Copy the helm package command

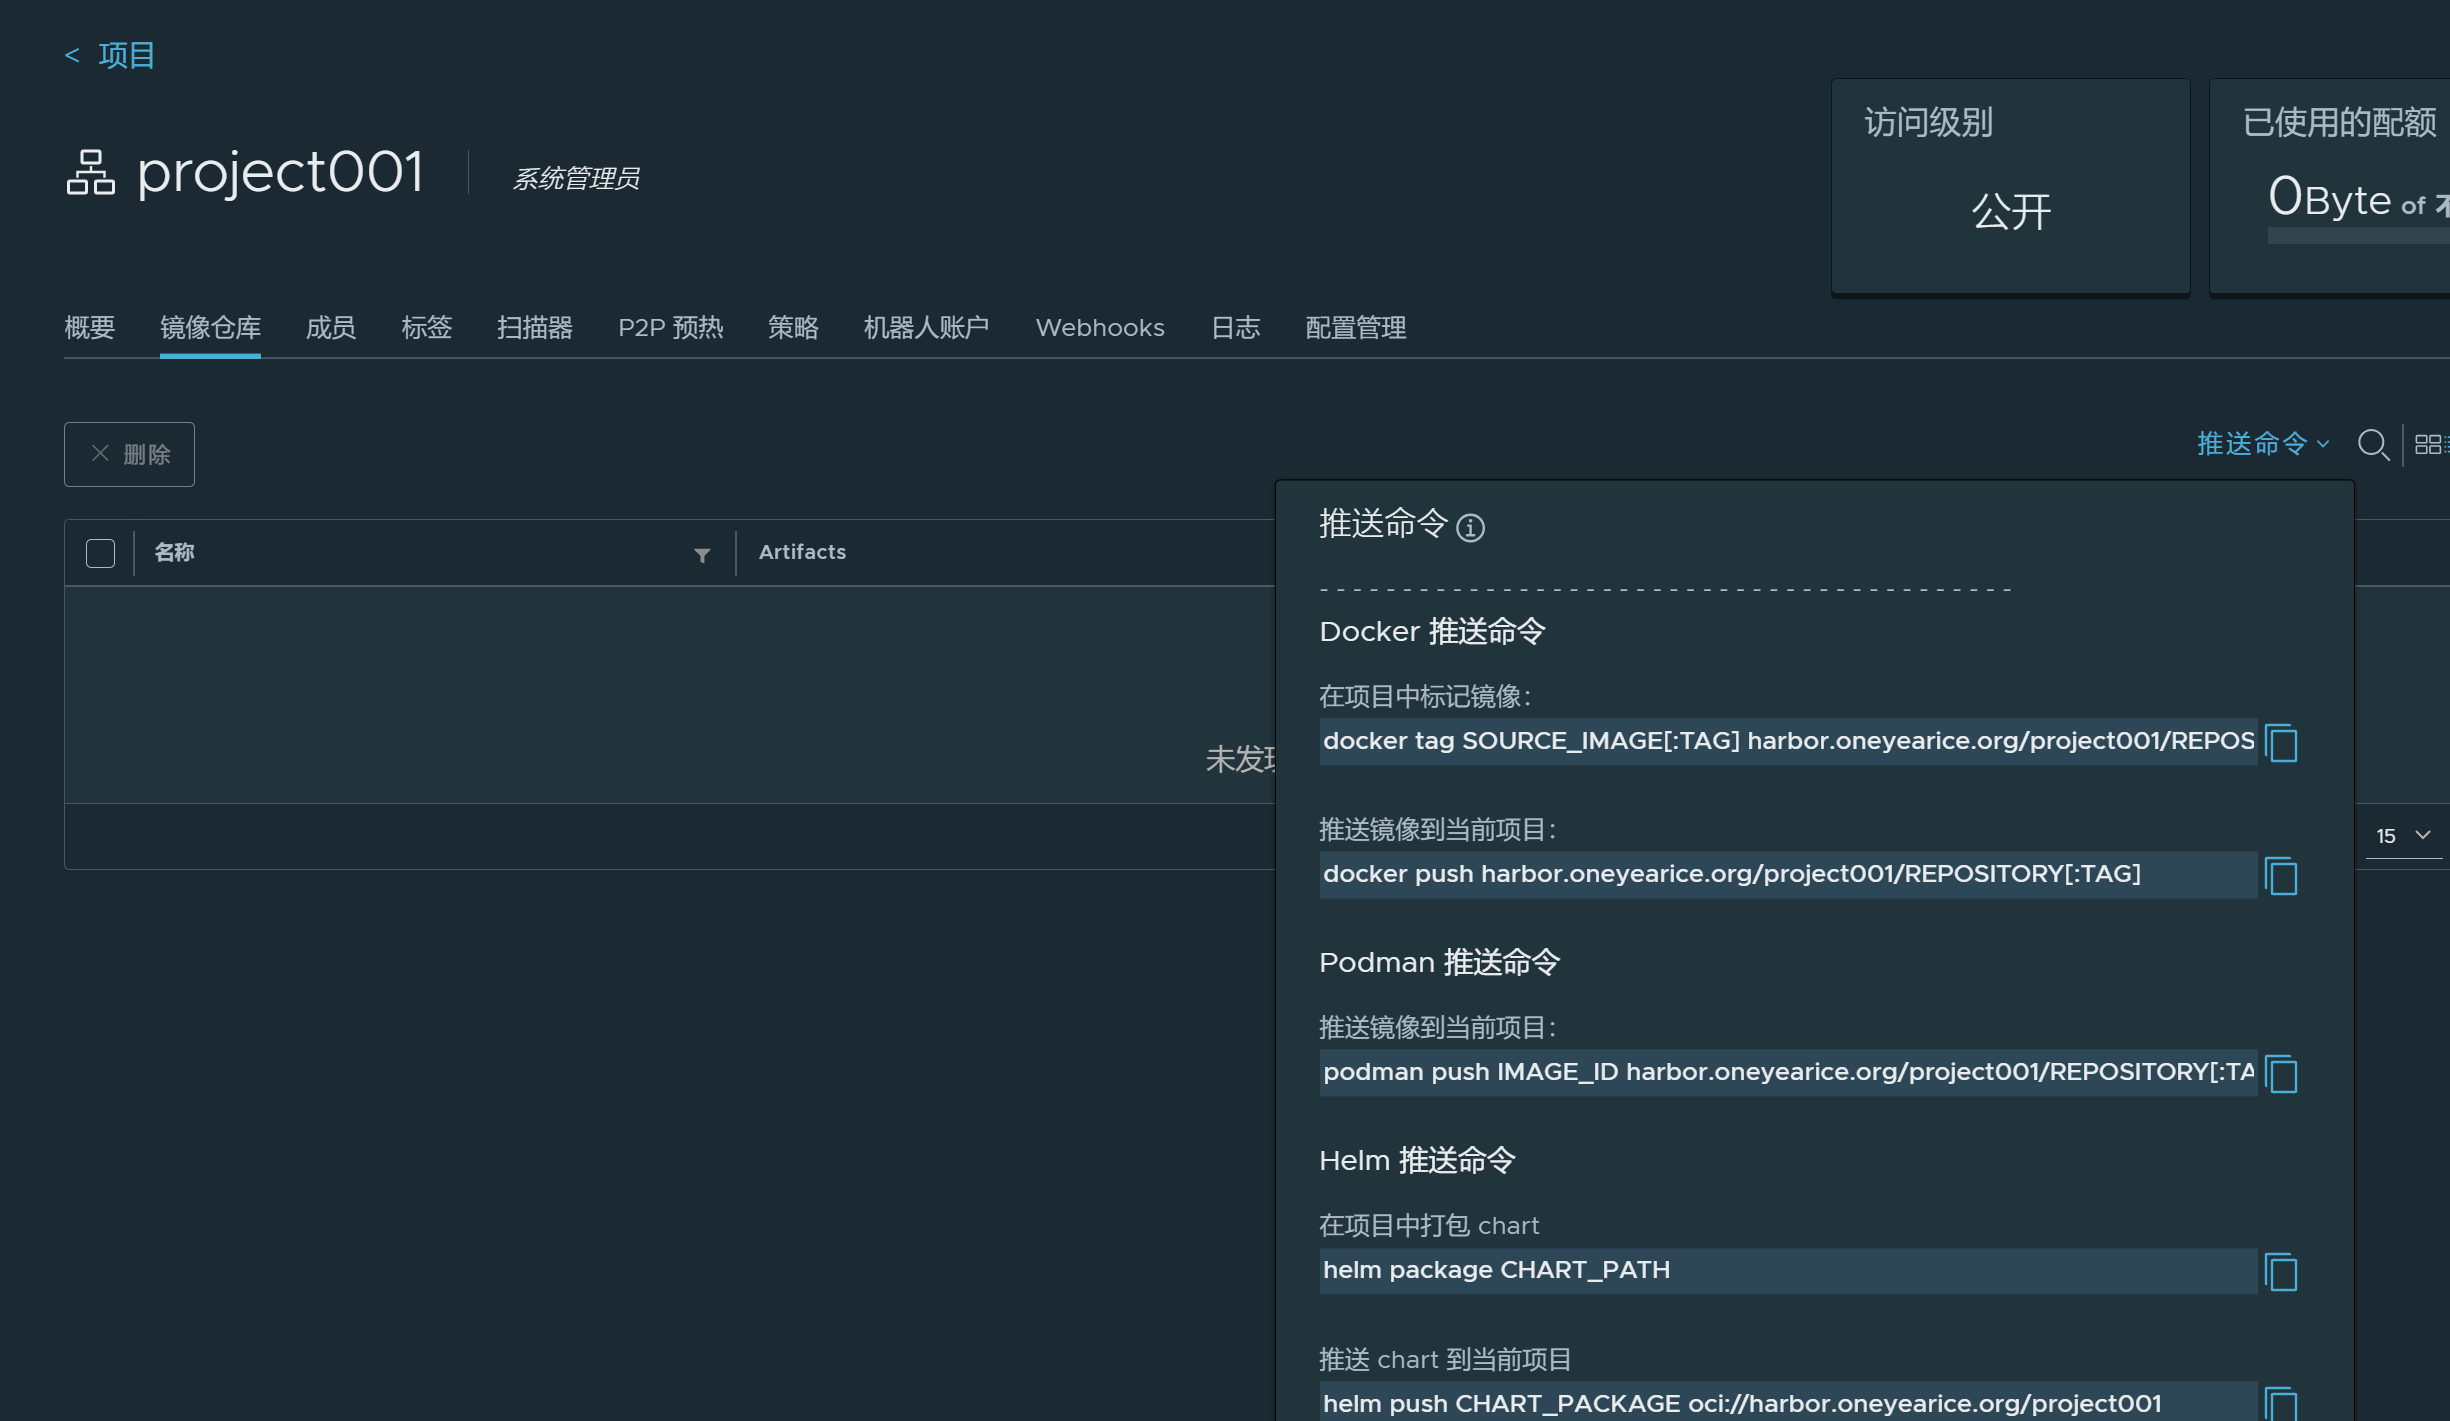tap(2281, 1272)
